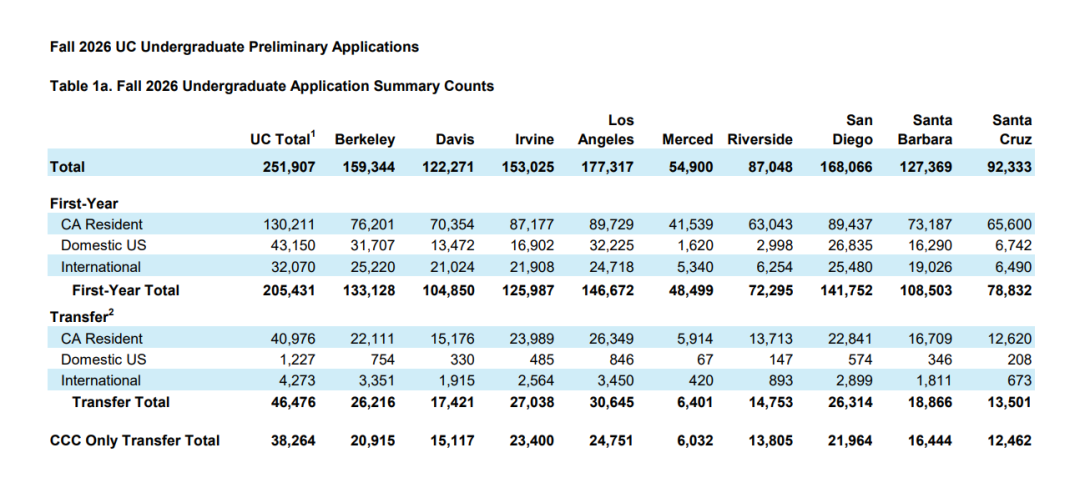Select the Los Angeles column header
This screenshot has width=1080, height=498.
click(606, 130)
